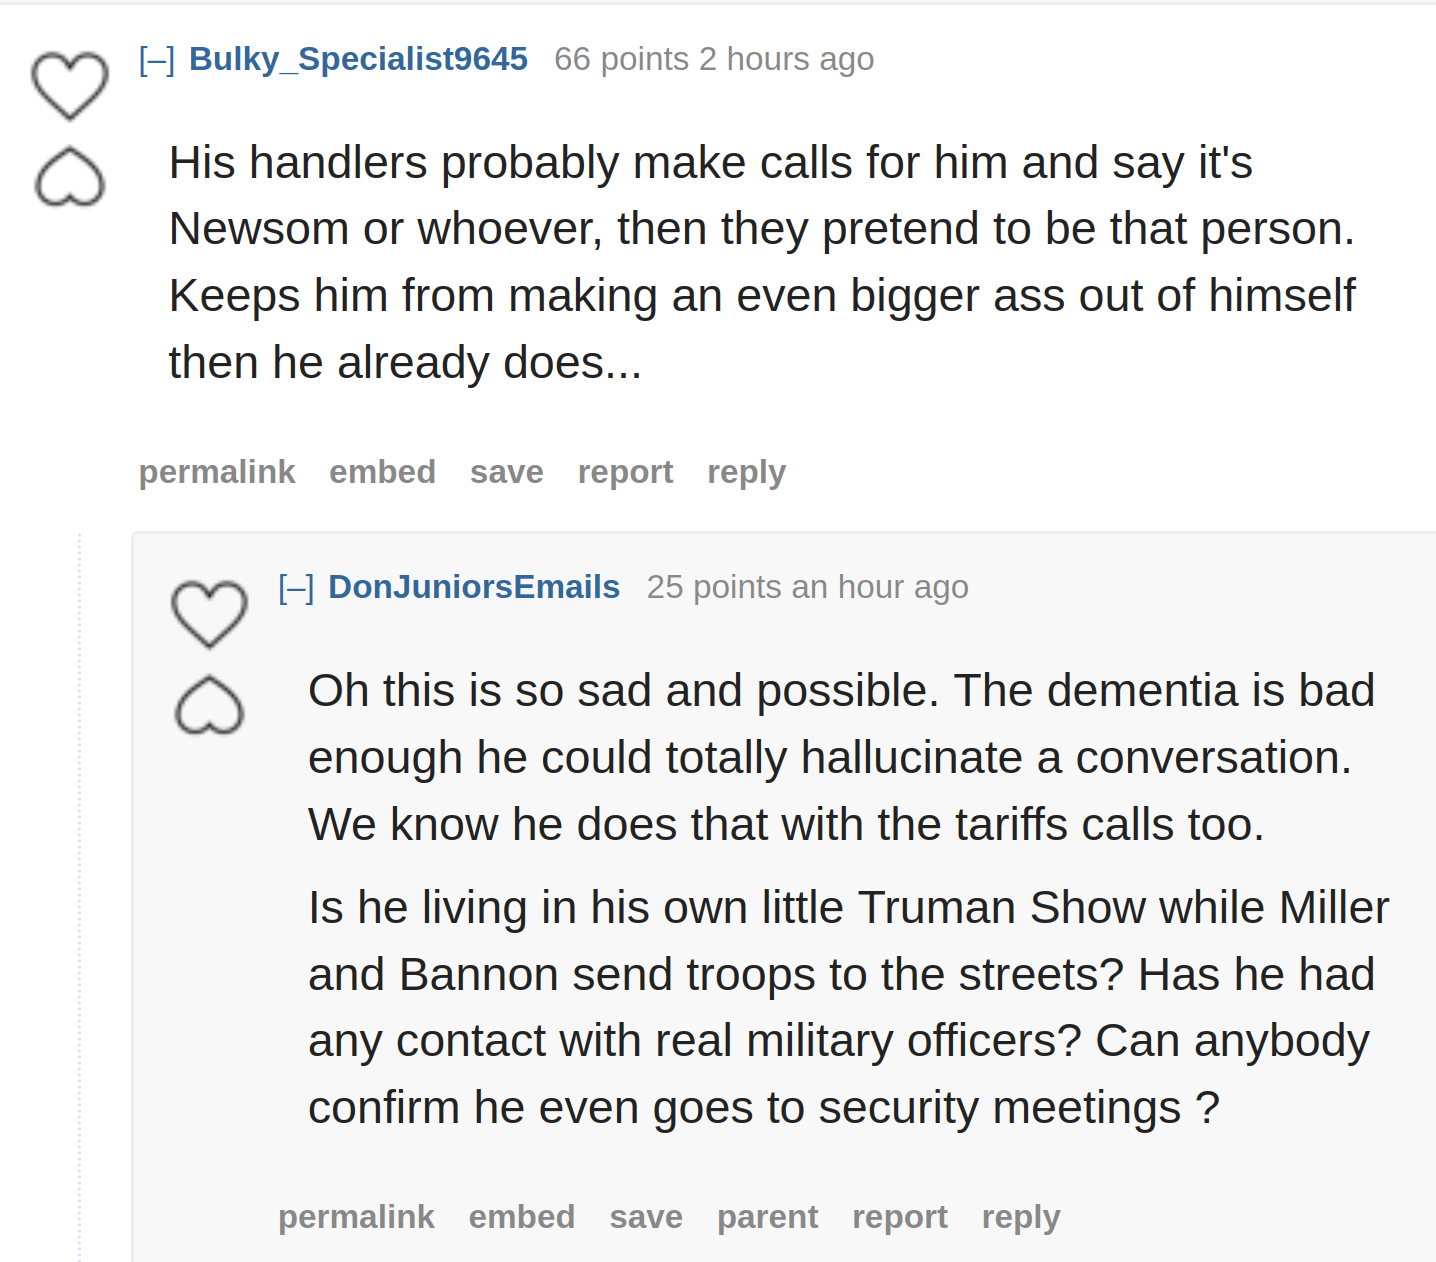The height and width of the screenshot is (1262, 1436).
Task: Save the DonJuniorsEmails reply
Action: (x=646, y=1217)
